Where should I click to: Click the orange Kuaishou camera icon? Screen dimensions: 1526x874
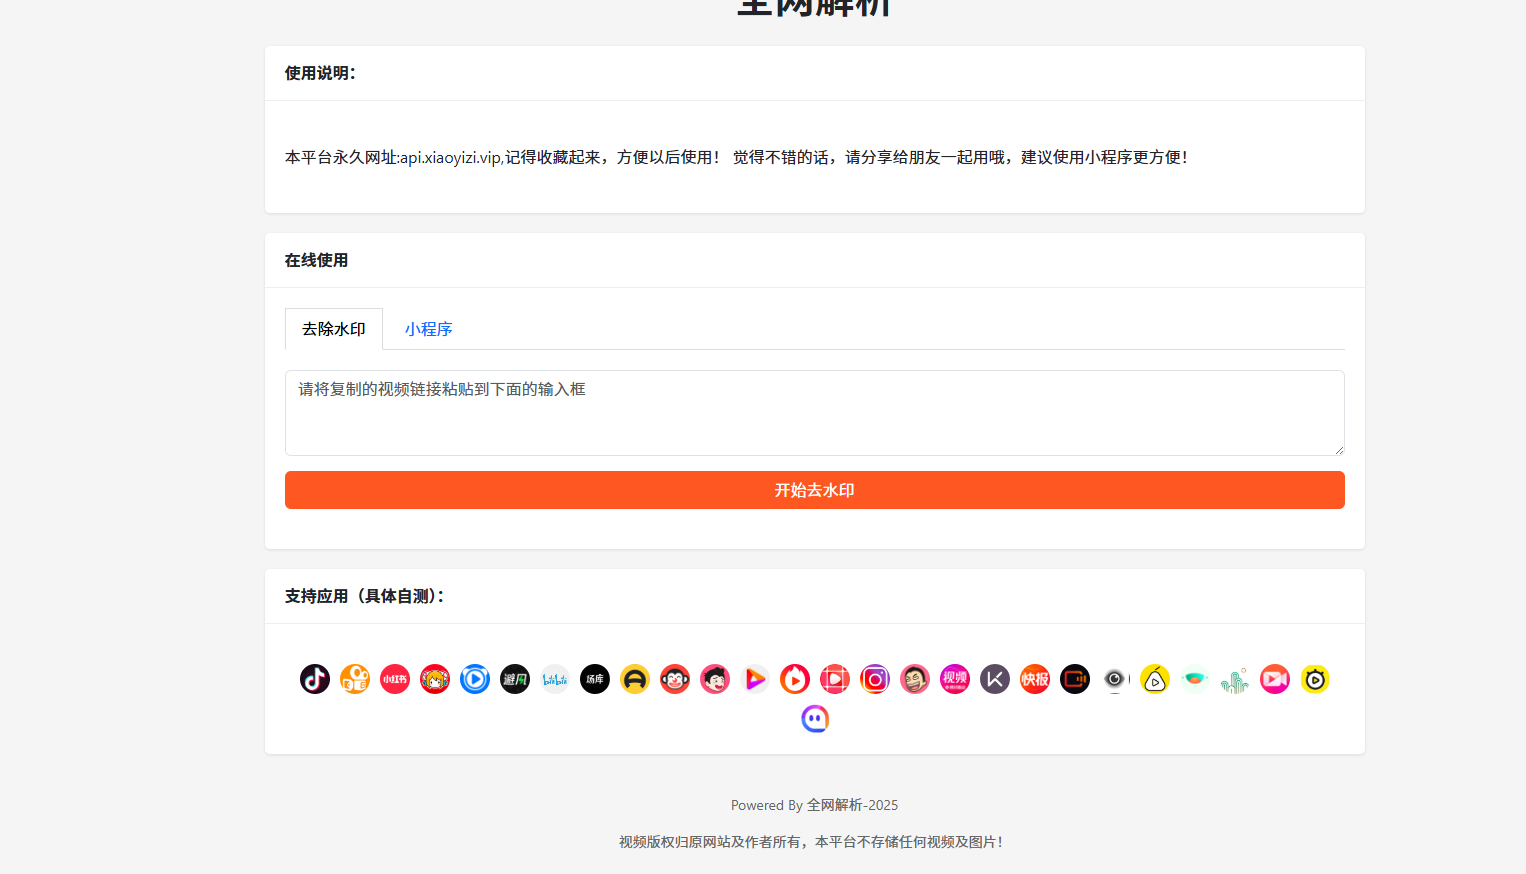tap(355, 679)
